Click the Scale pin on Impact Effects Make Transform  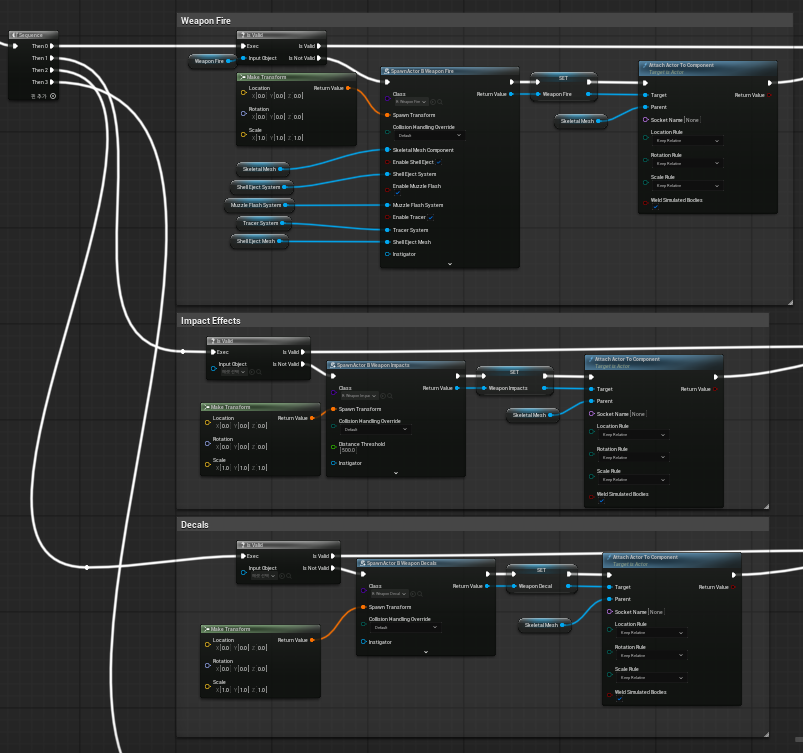[207, 464]
